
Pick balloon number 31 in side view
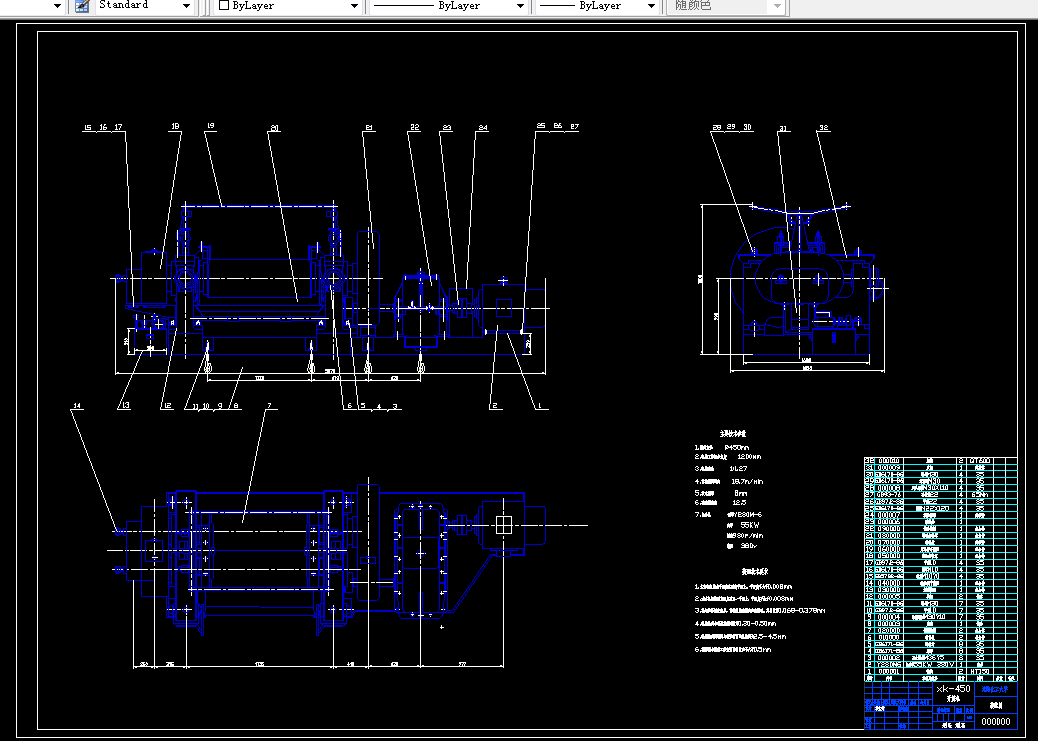[784, 129]
